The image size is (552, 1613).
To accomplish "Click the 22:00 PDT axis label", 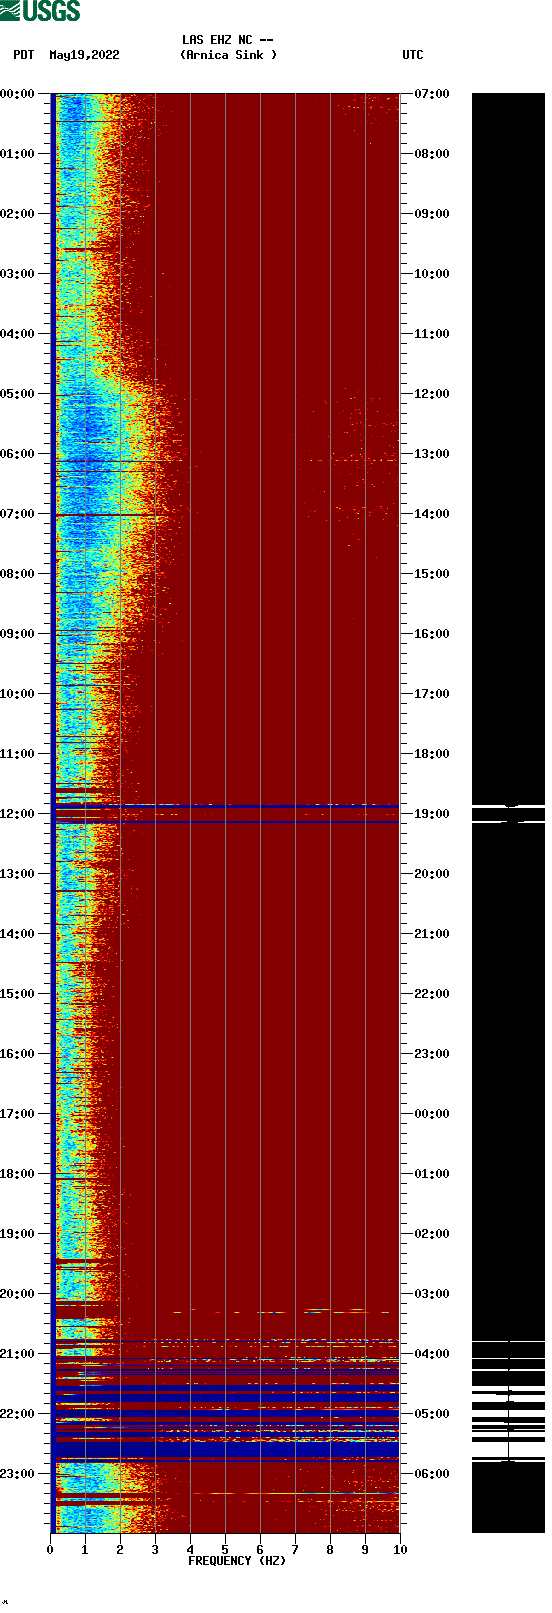I will click(x=18, y=1414).
